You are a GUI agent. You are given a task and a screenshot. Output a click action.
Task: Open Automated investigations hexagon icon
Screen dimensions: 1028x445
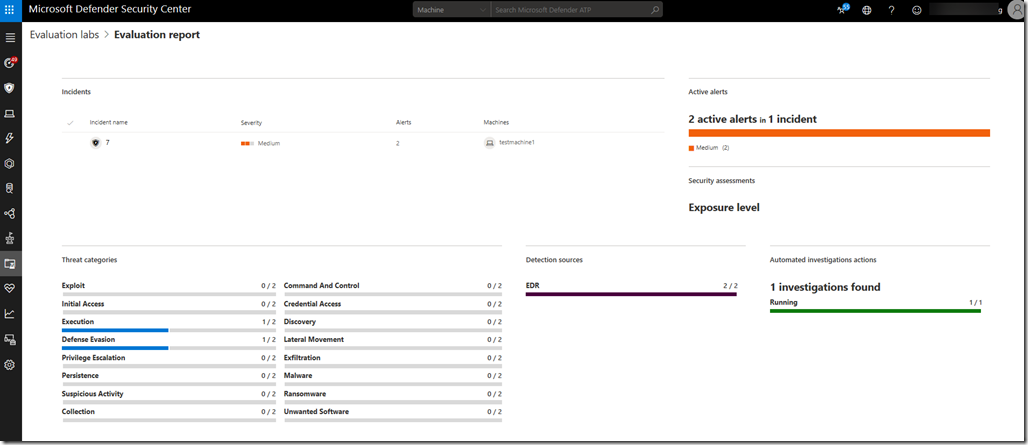point(10,163)
